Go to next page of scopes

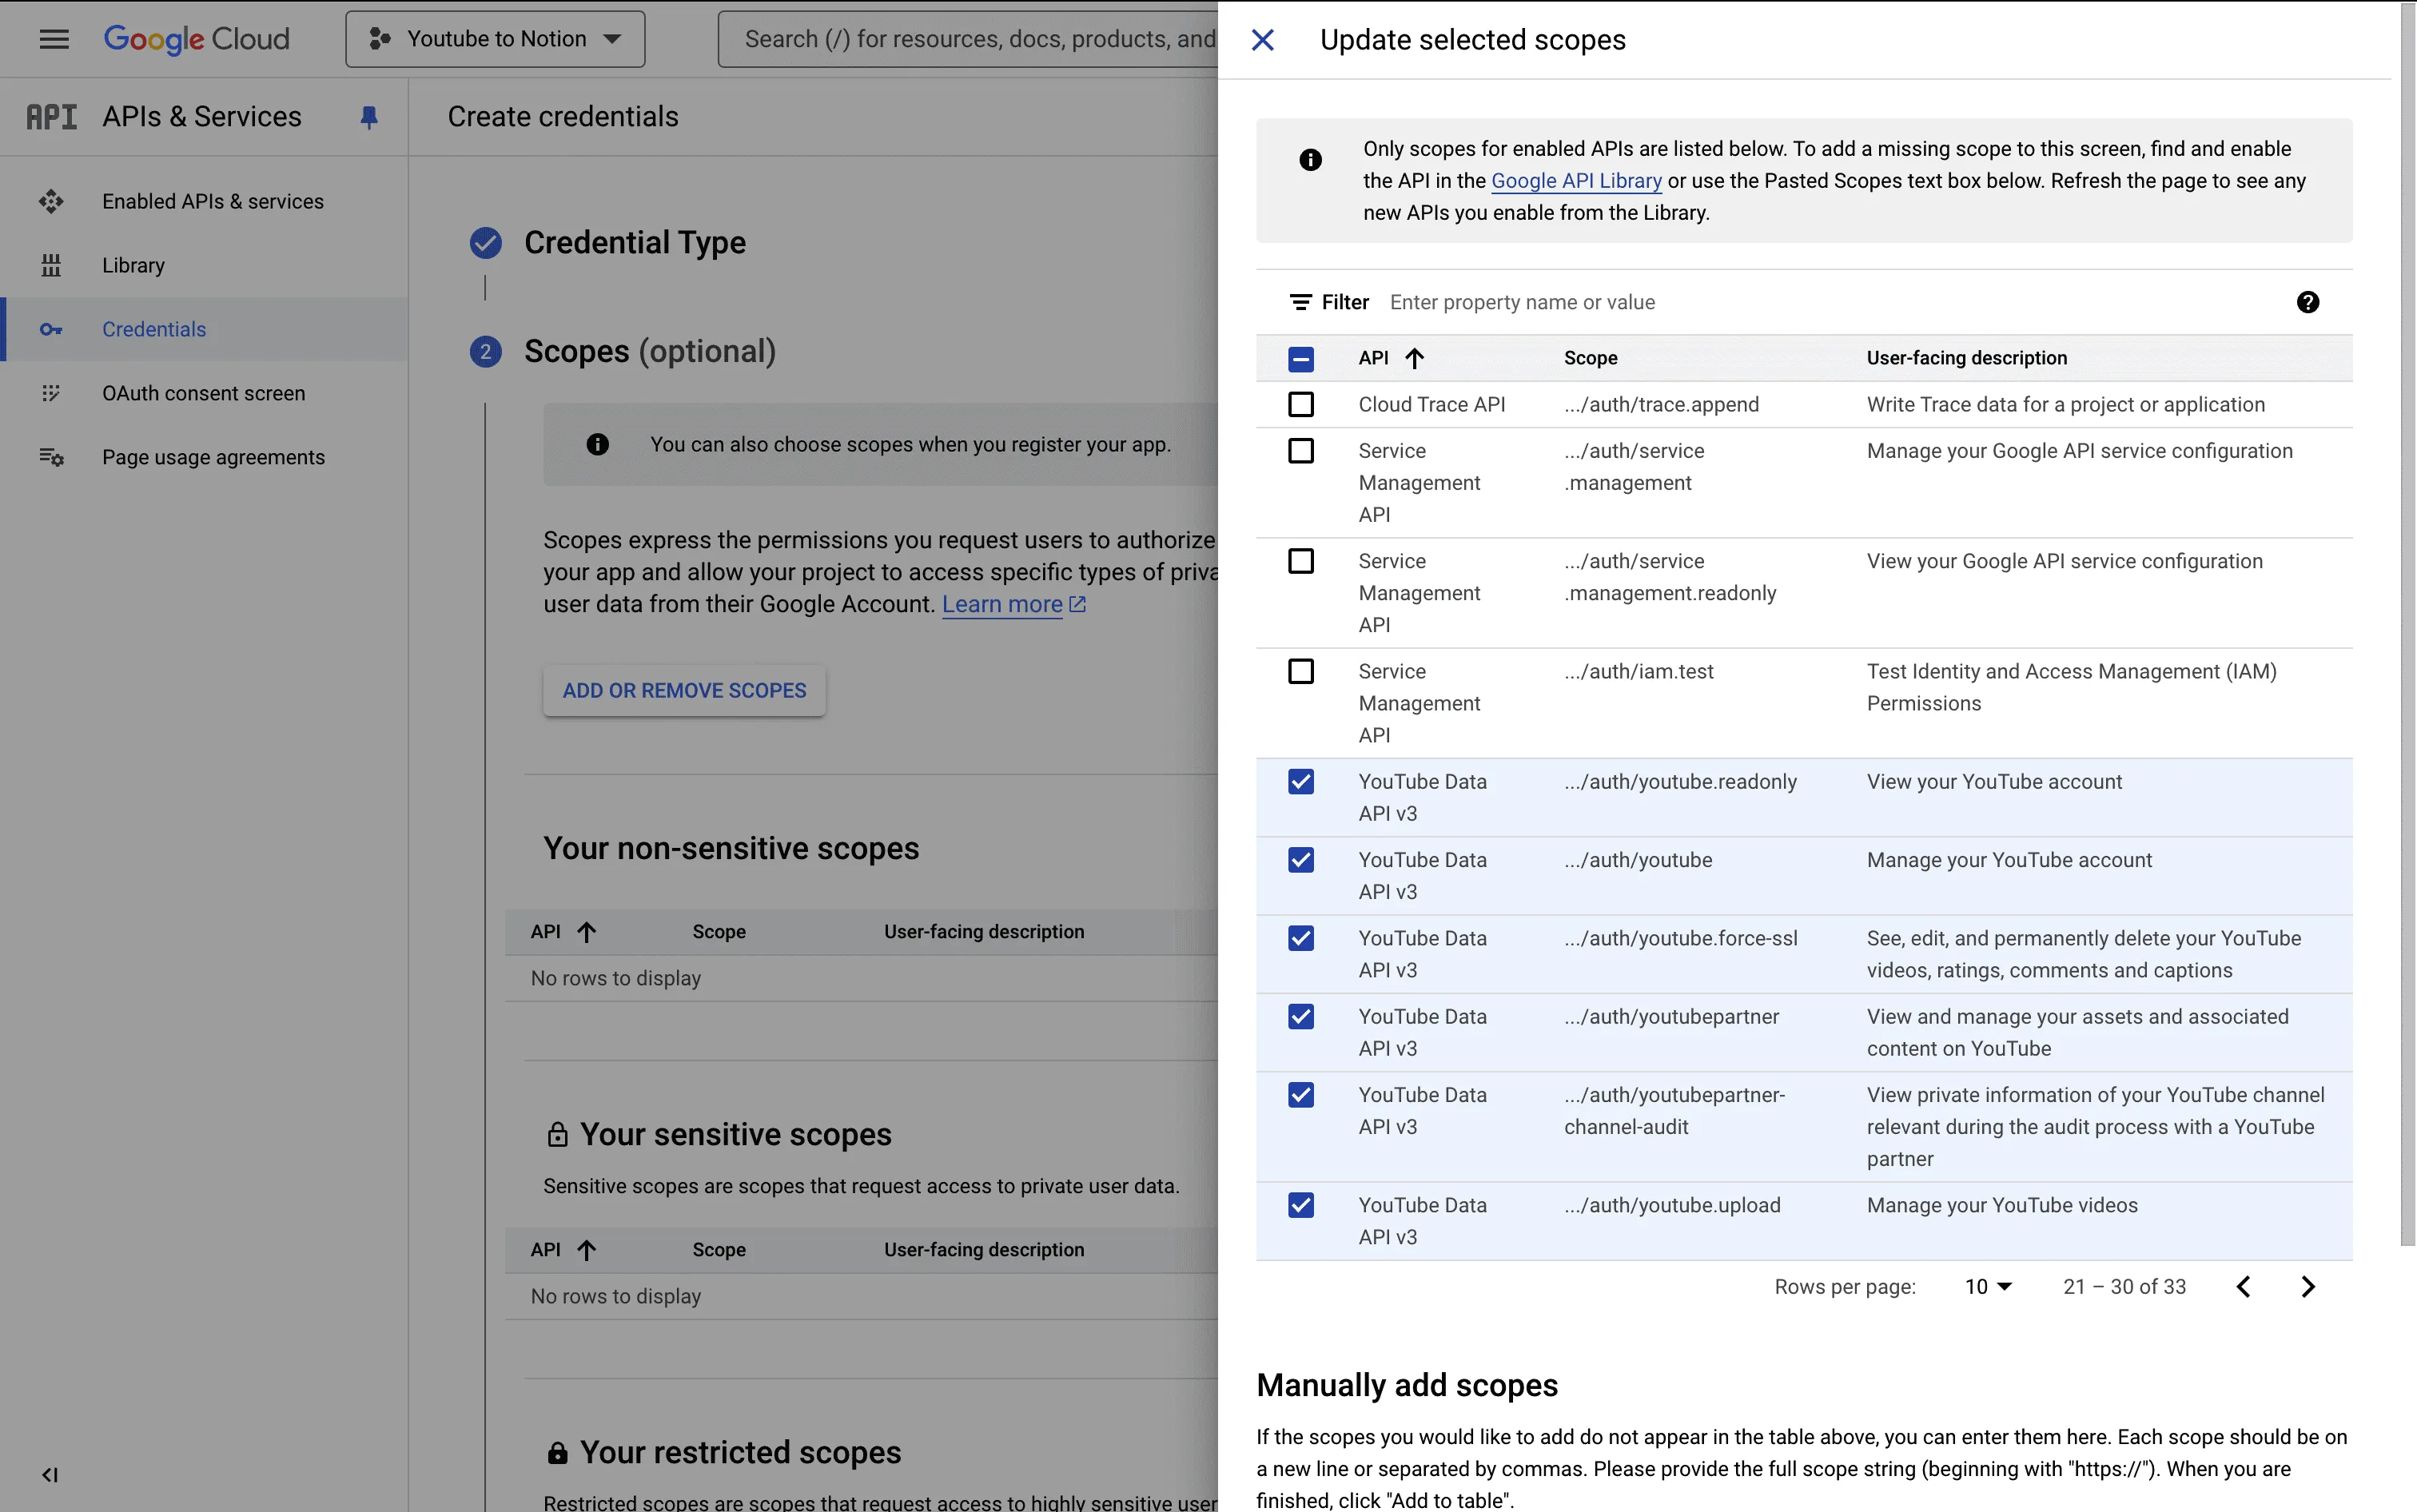pos(2308,1286)
